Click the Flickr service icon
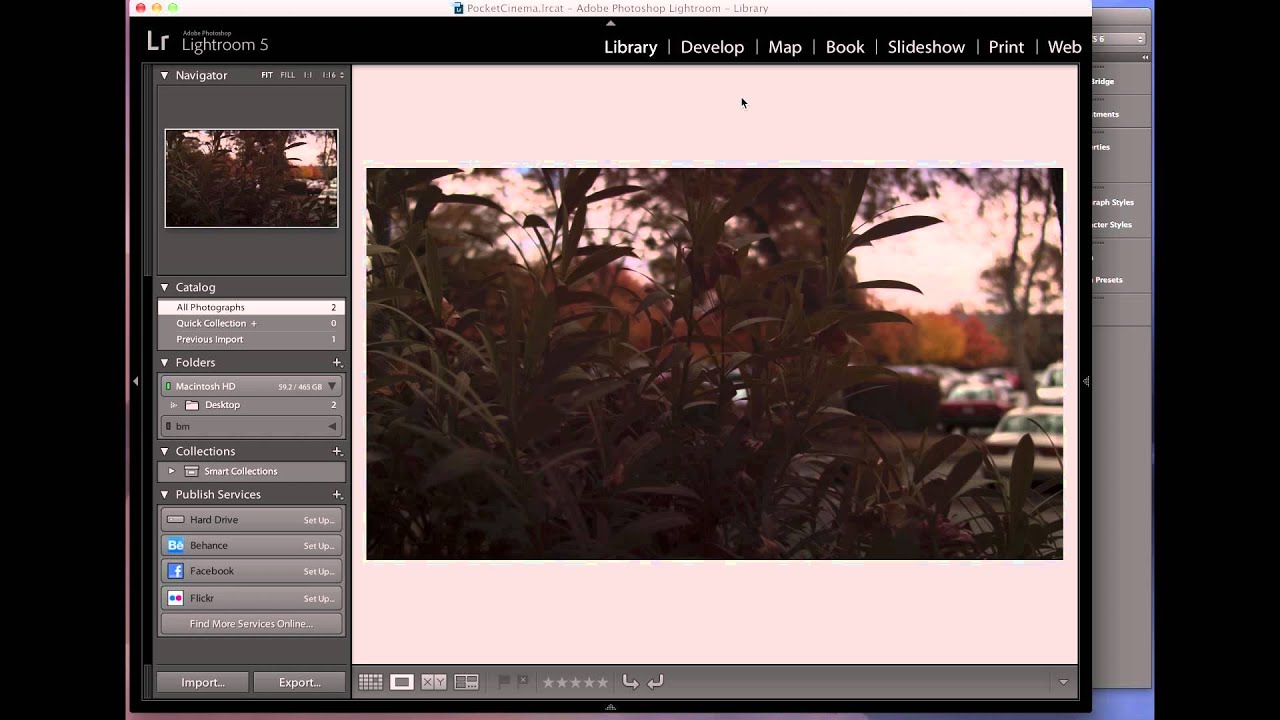The image size is (1280, 720). coord(175,598)
